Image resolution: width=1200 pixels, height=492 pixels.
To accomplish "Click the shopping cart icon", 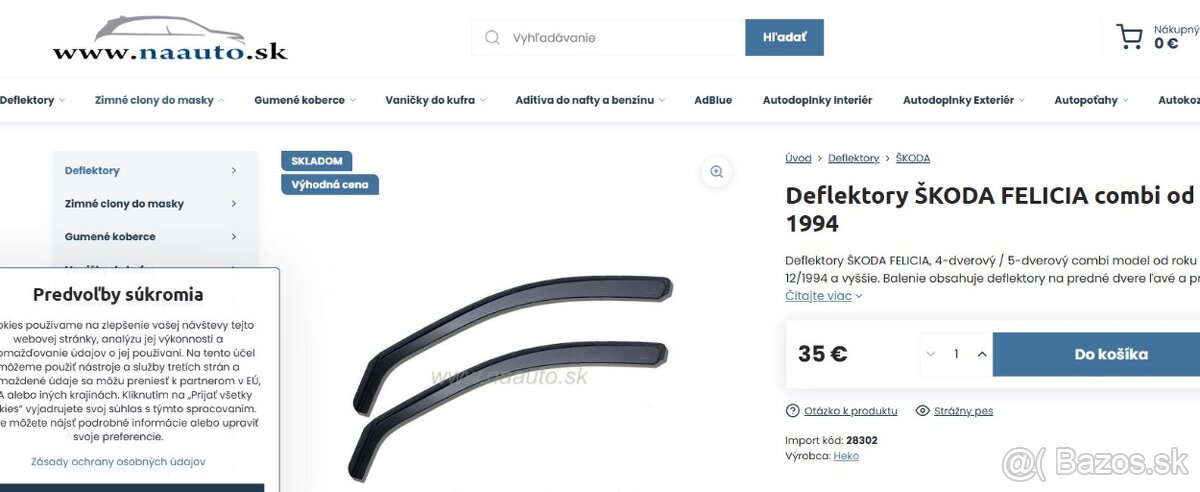I will 1129,37.
